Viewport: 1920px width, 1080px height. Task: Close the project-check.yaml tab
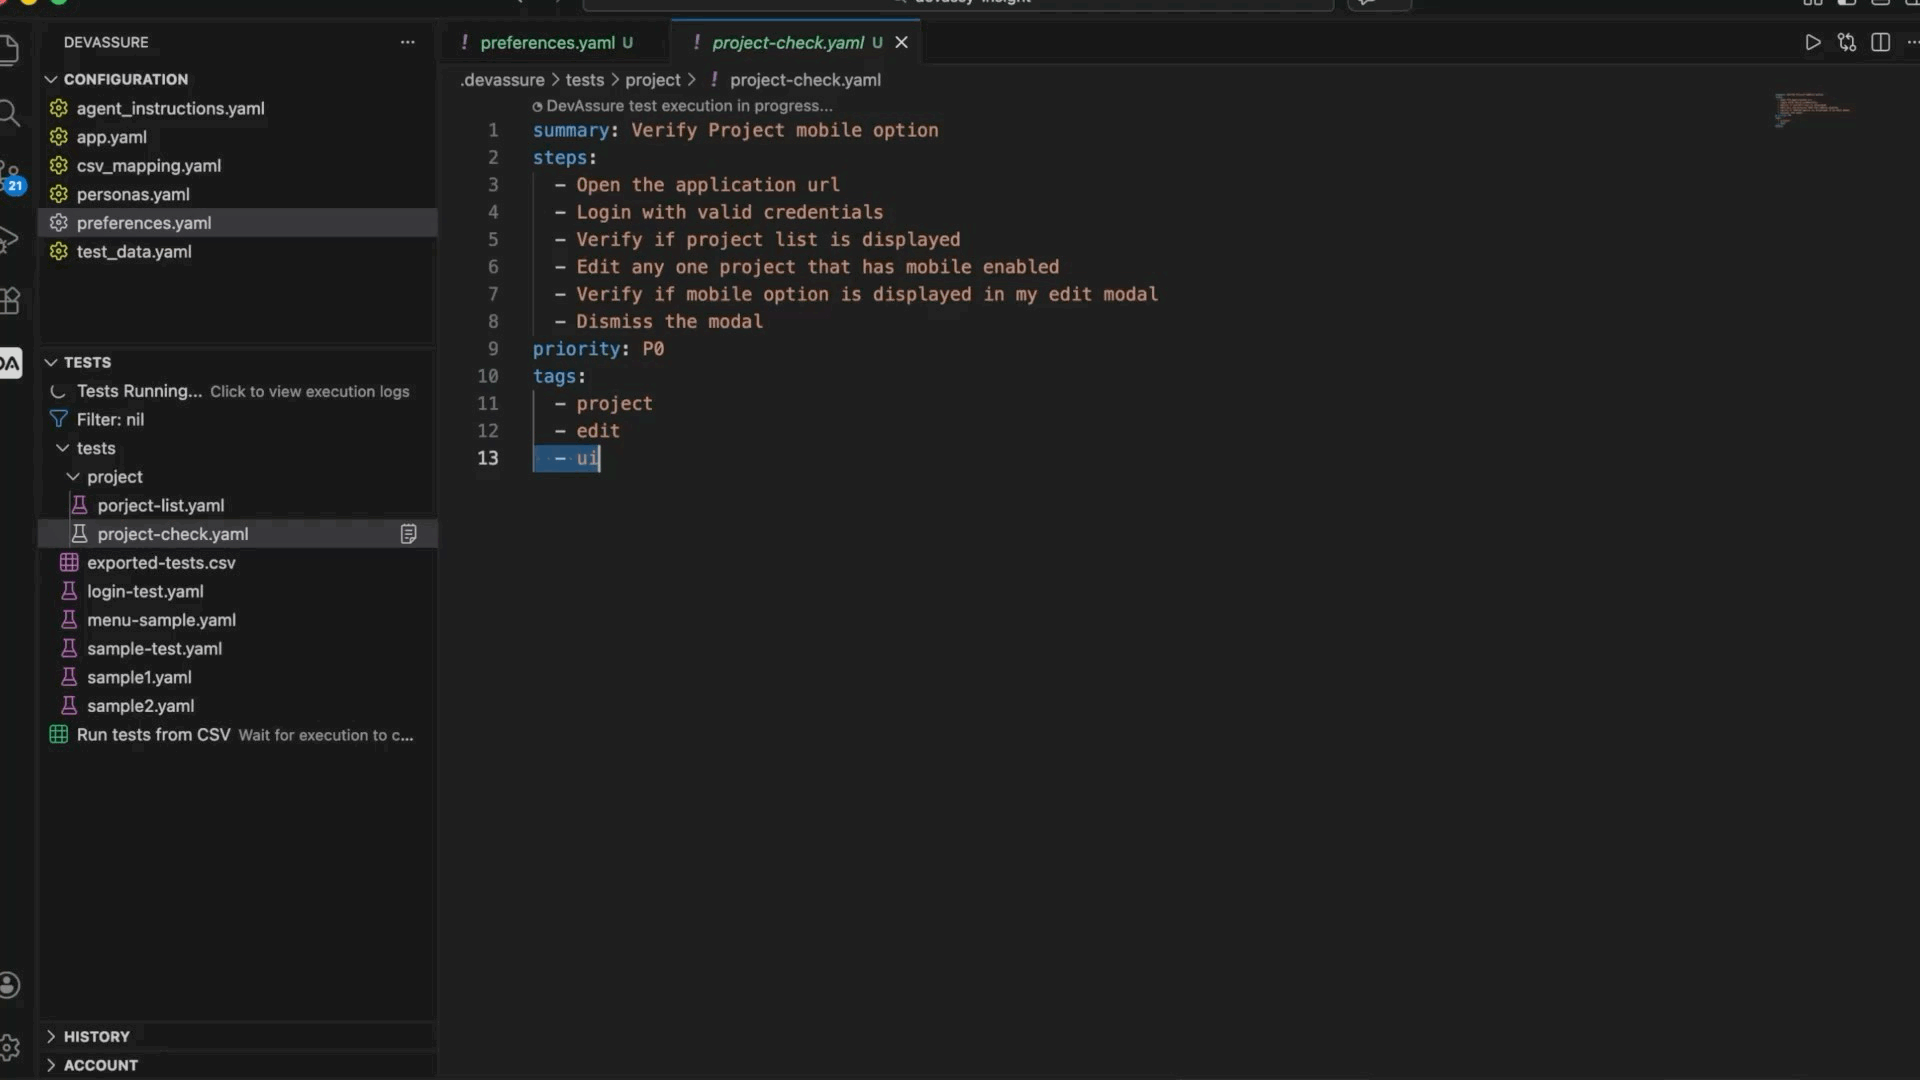click(x=901, y=42)
